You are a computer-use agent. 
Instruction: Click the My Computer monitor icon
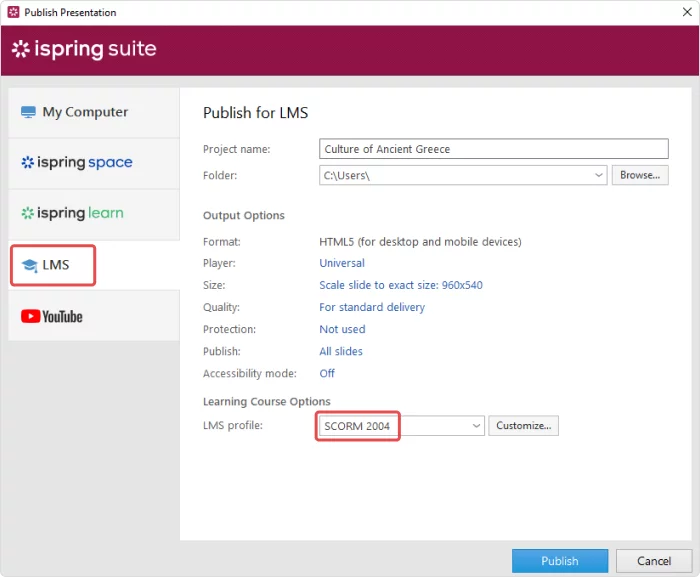click(28, 113)
